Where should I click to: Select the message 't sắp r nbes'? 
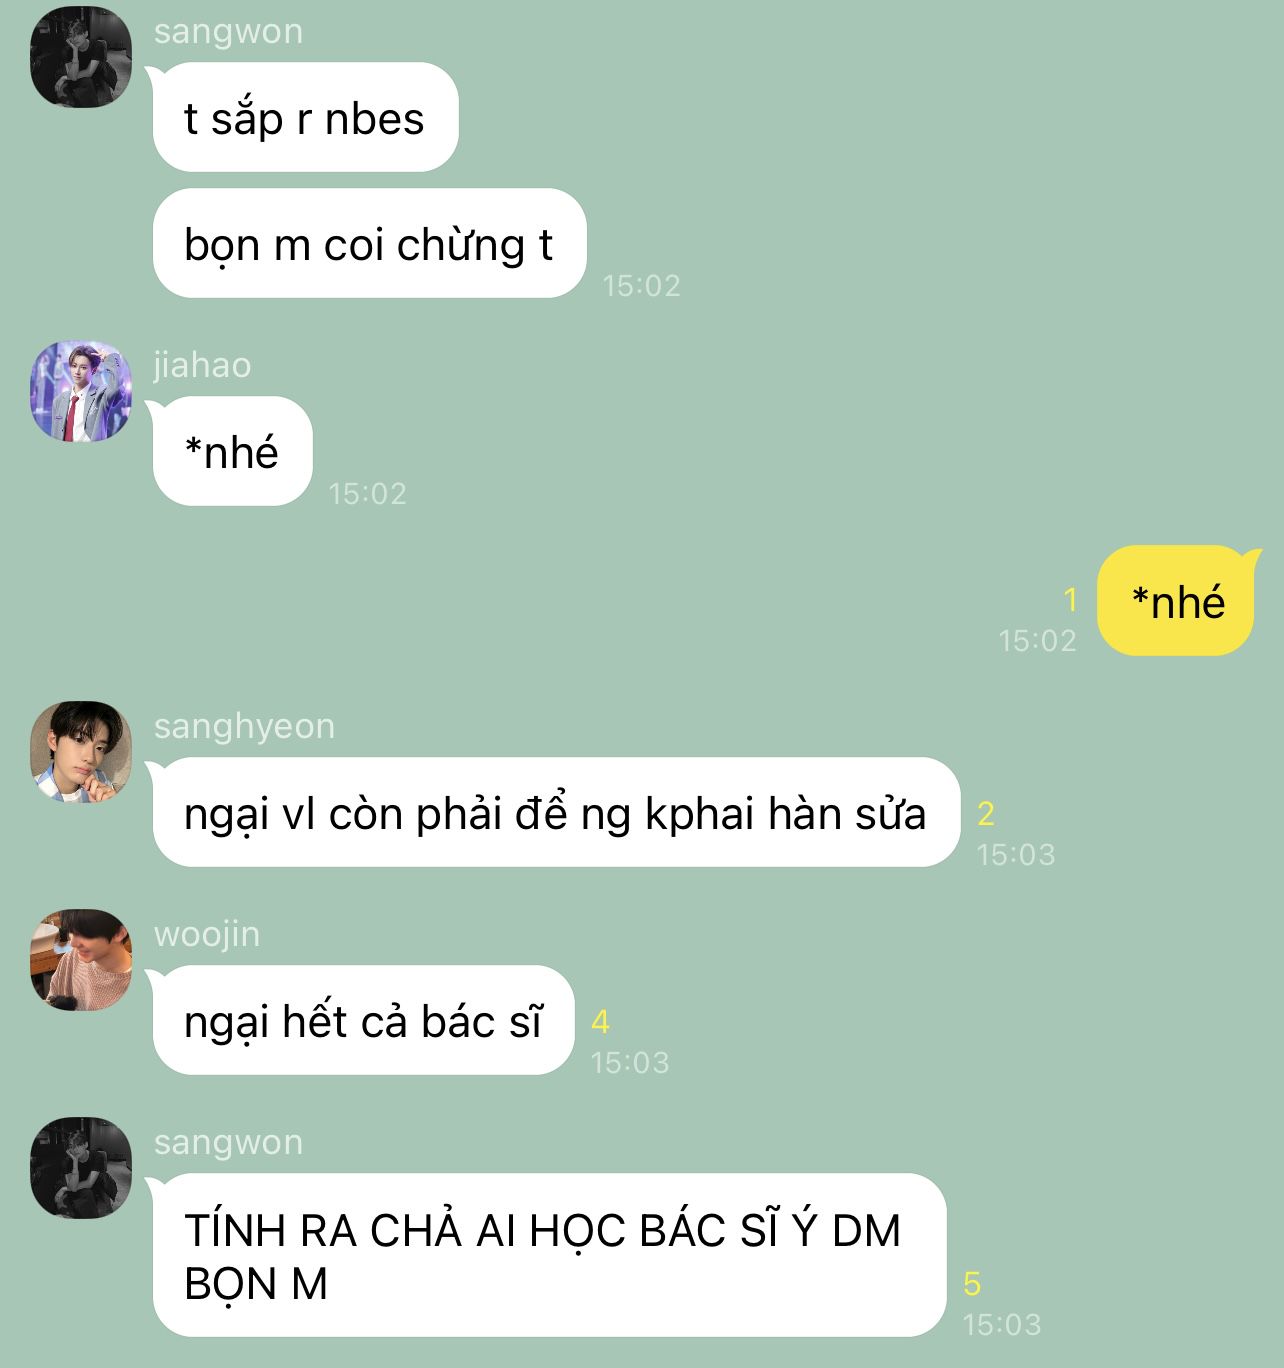[305, 117]
